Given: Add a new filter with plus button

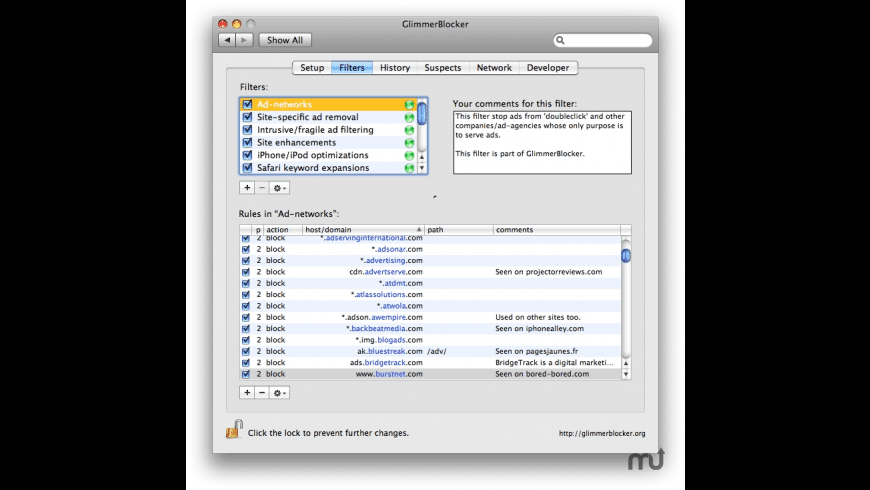Looking at the screenshot, I should [x=247, y=188].
